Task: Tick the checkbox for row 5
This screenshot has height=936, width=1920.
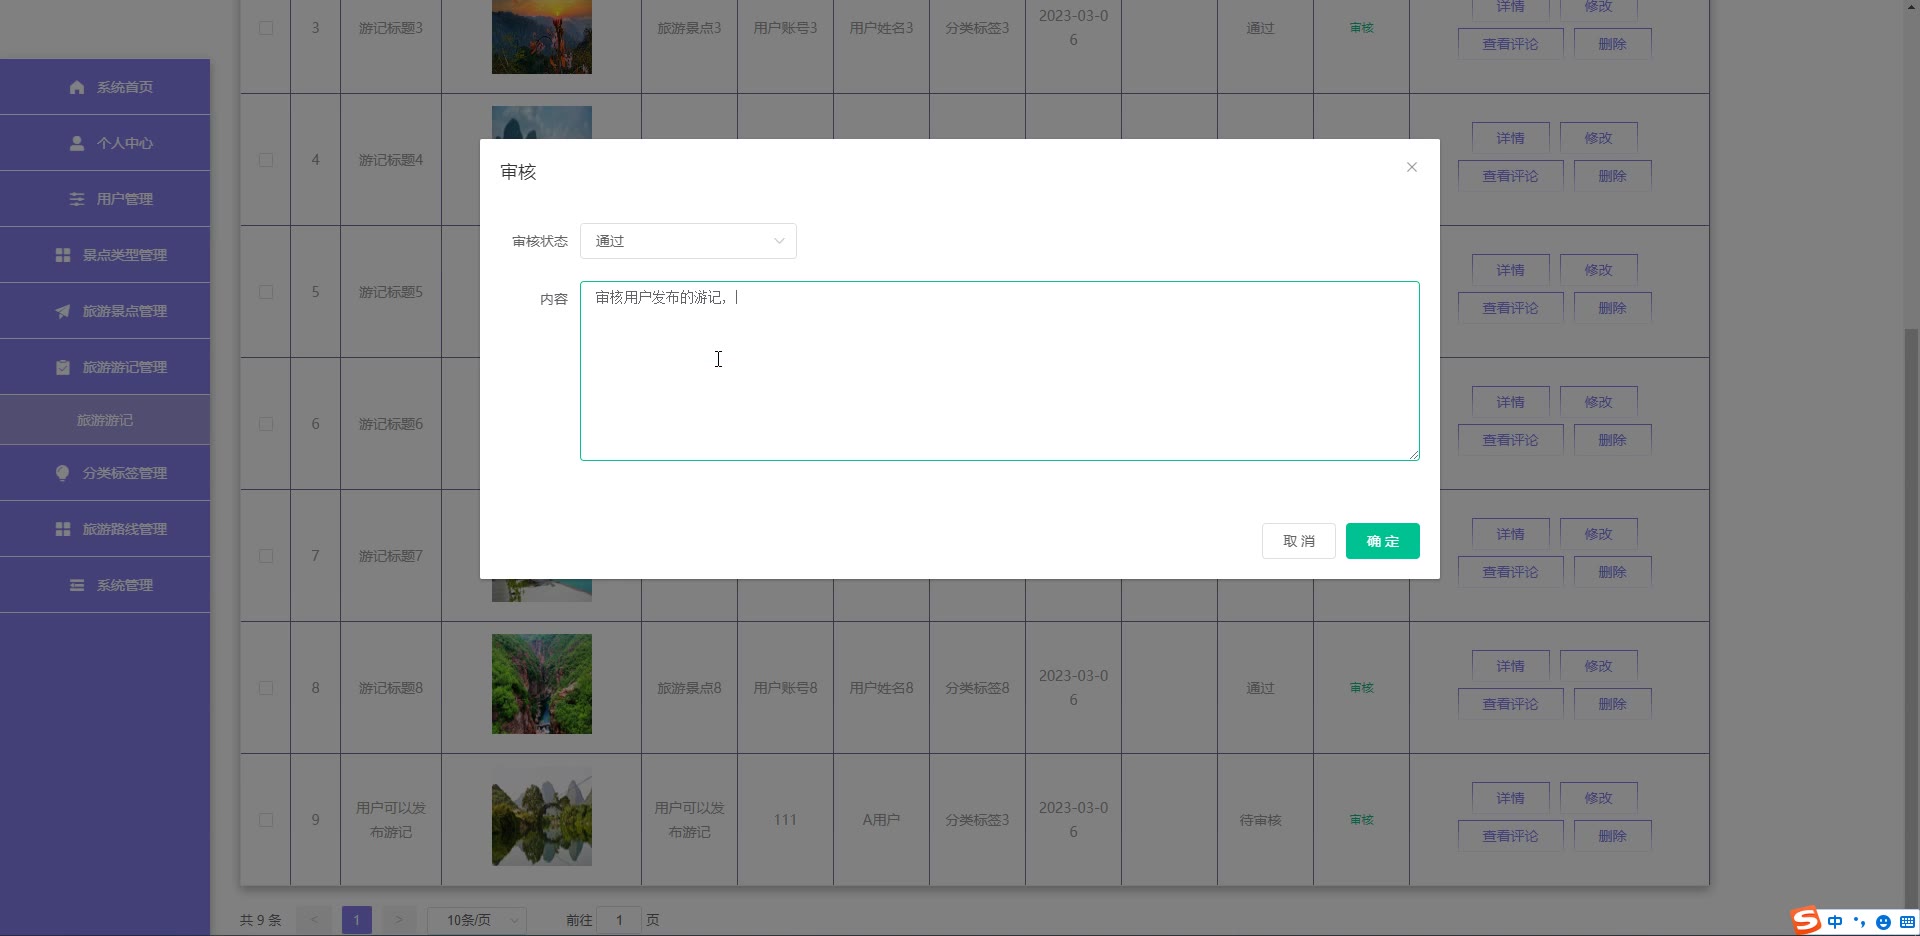Action: pos(266,292)
